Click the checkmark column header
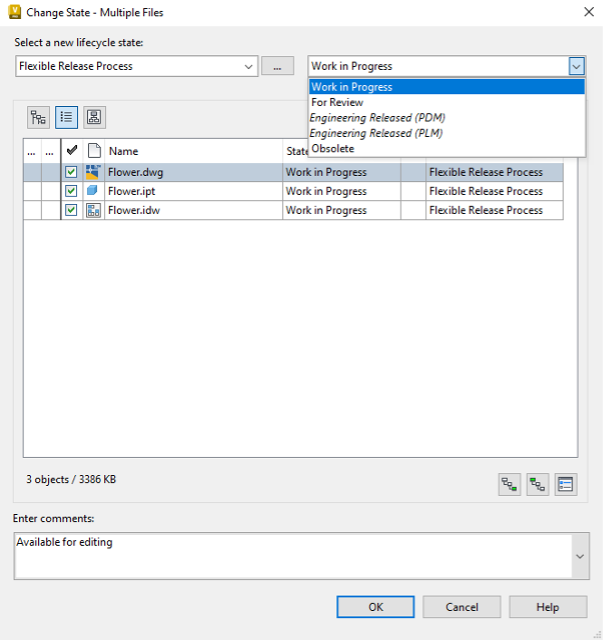604x640 pixels. click(72, 150)
